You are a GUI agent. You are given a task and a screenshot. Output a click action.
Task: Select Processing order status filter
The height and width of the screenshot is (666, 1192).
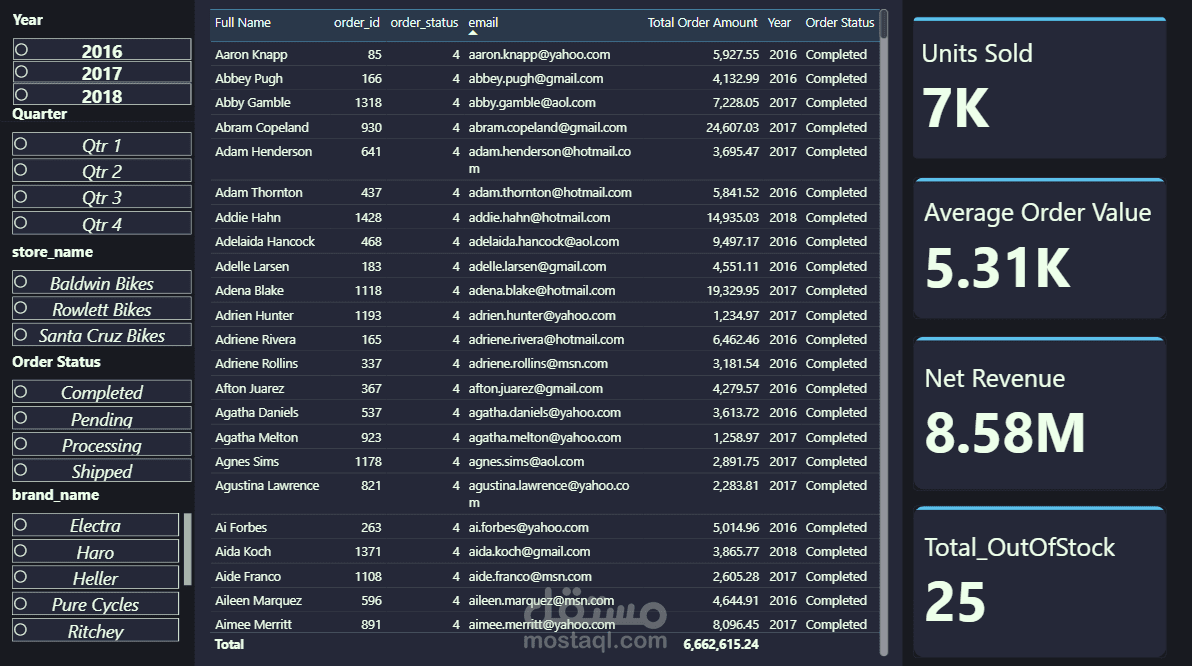point(102,444)
